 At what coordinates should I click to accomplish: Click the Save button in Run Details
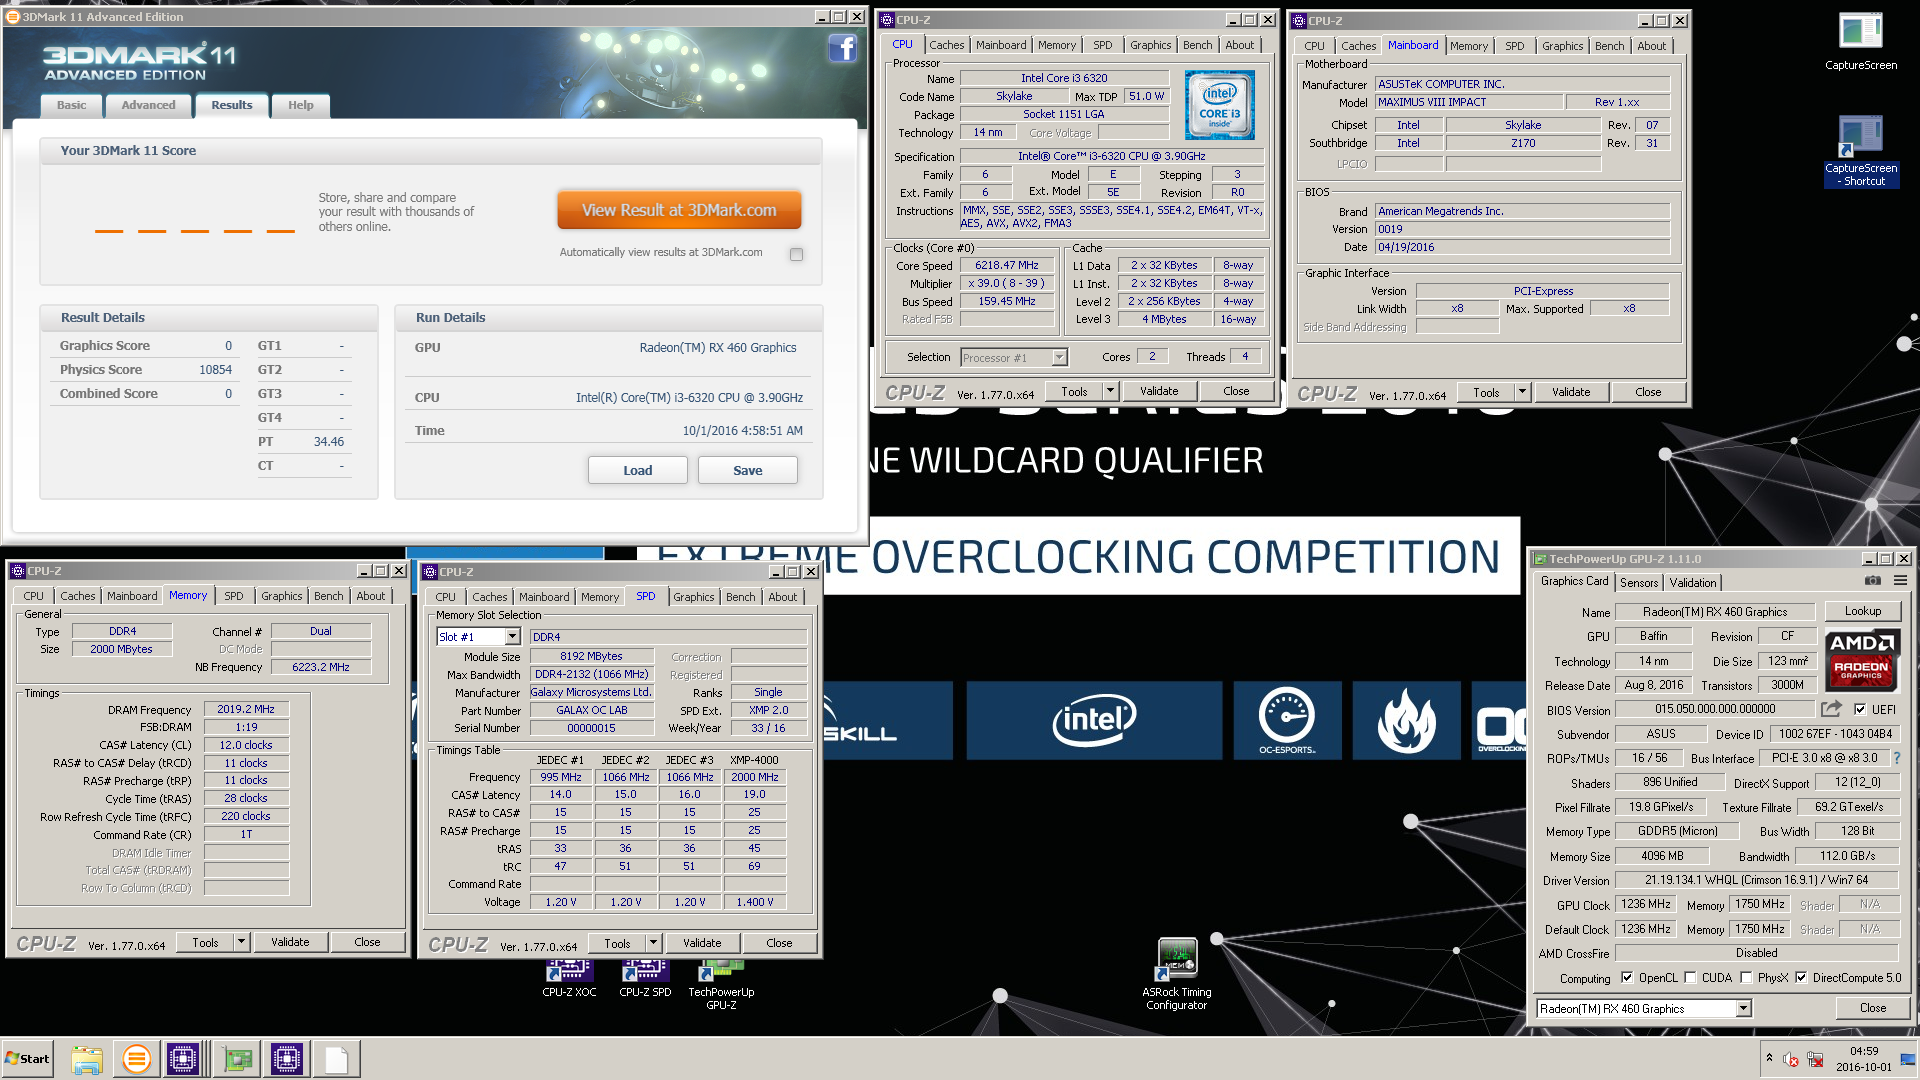pyautogui.click(x=747, y=470)
